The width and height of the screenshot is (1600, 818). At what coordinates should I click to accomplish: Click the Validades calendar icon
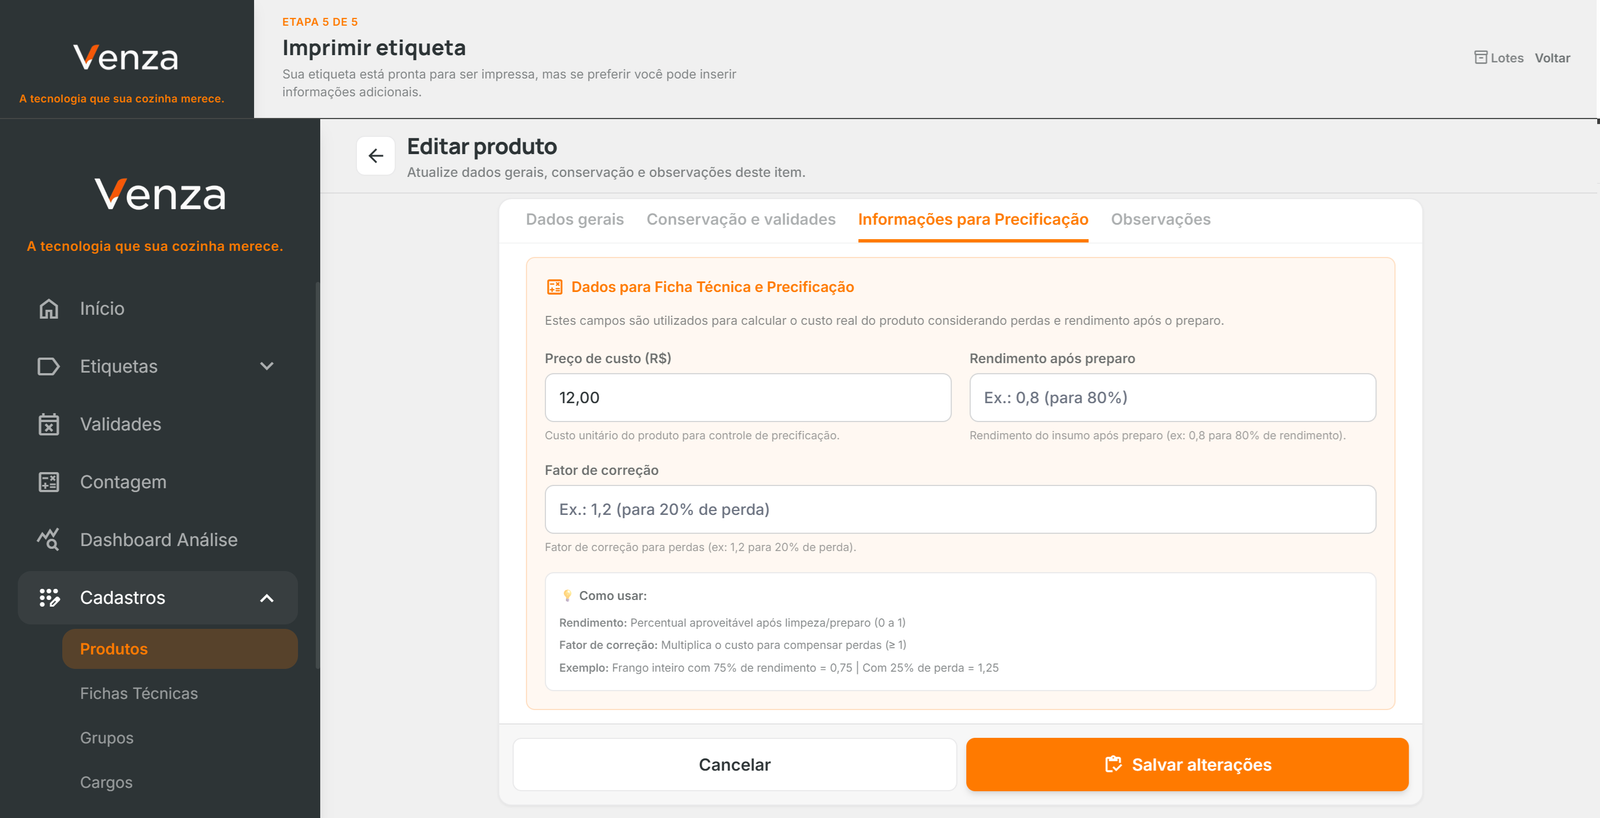[x=49, y=425]
